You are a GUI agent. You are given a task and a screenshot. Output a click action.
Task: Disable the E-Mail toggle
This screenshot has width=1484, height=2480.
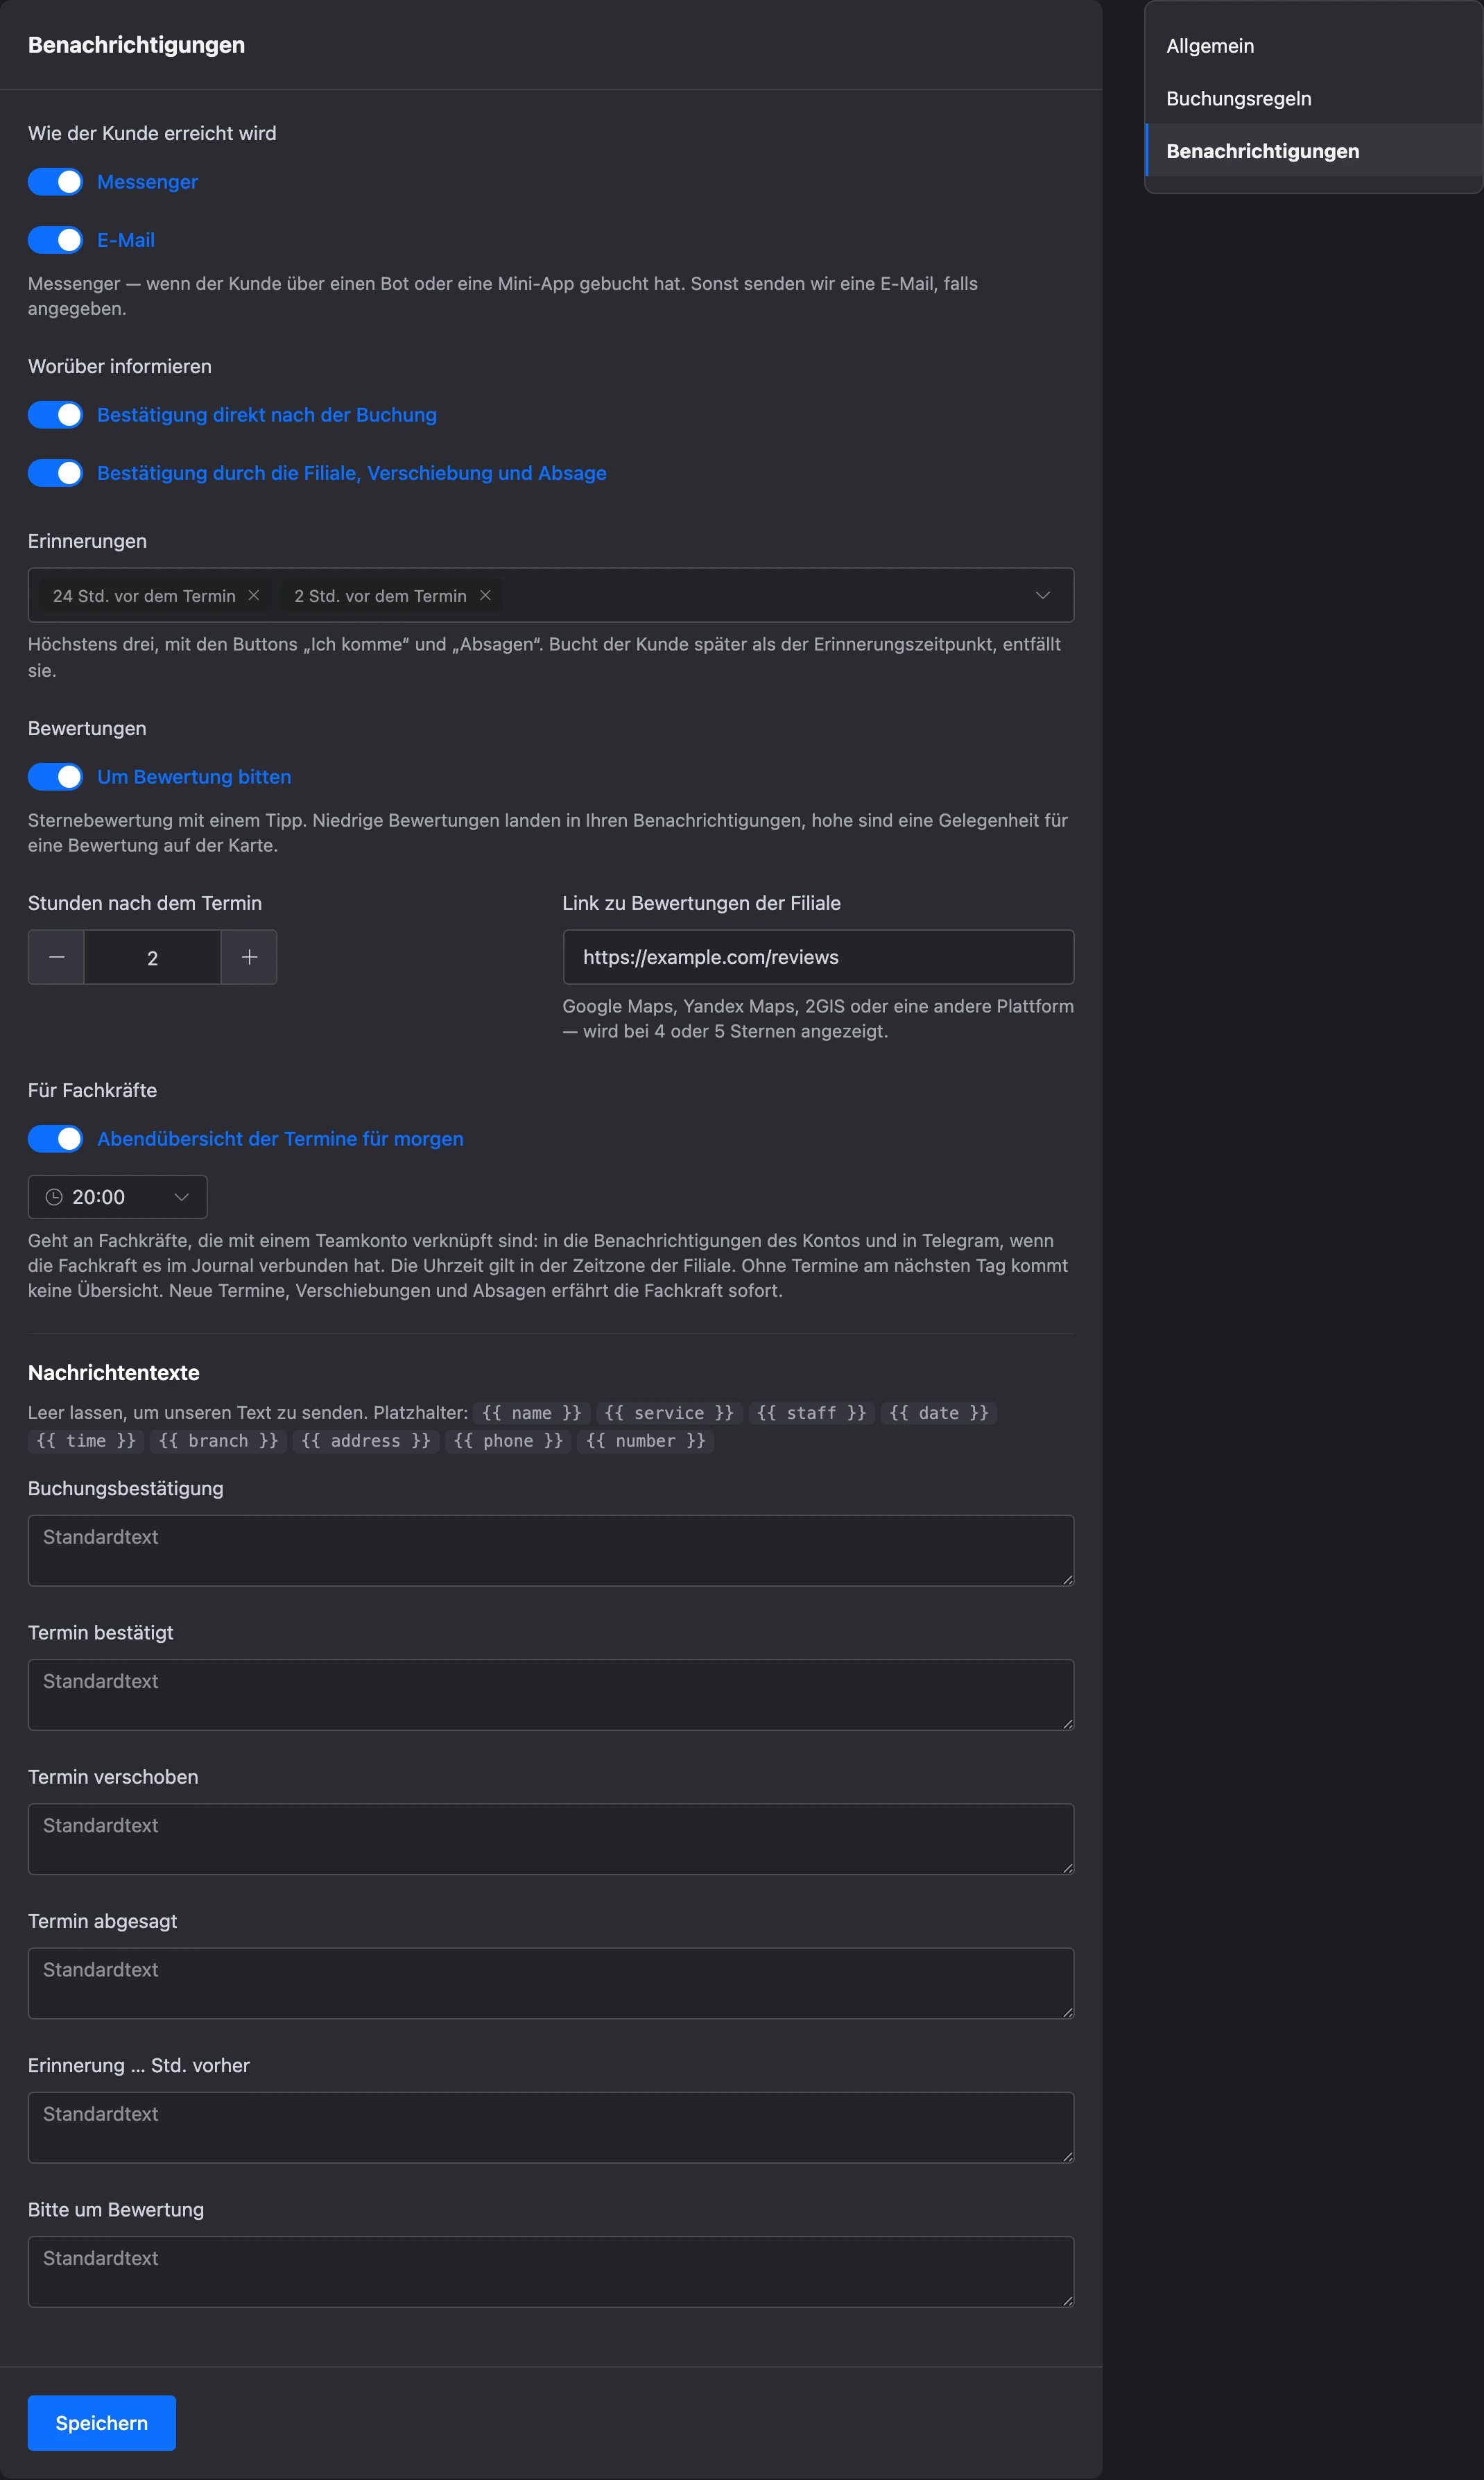pyautogui.click(x=55, y=240)
